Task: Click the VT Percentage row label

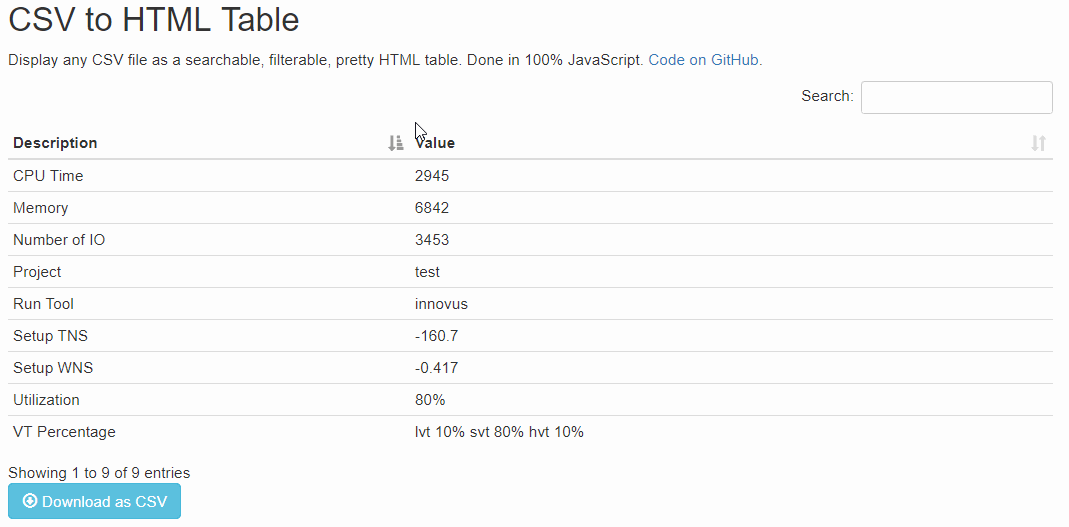Action: [x=64, y=432]
